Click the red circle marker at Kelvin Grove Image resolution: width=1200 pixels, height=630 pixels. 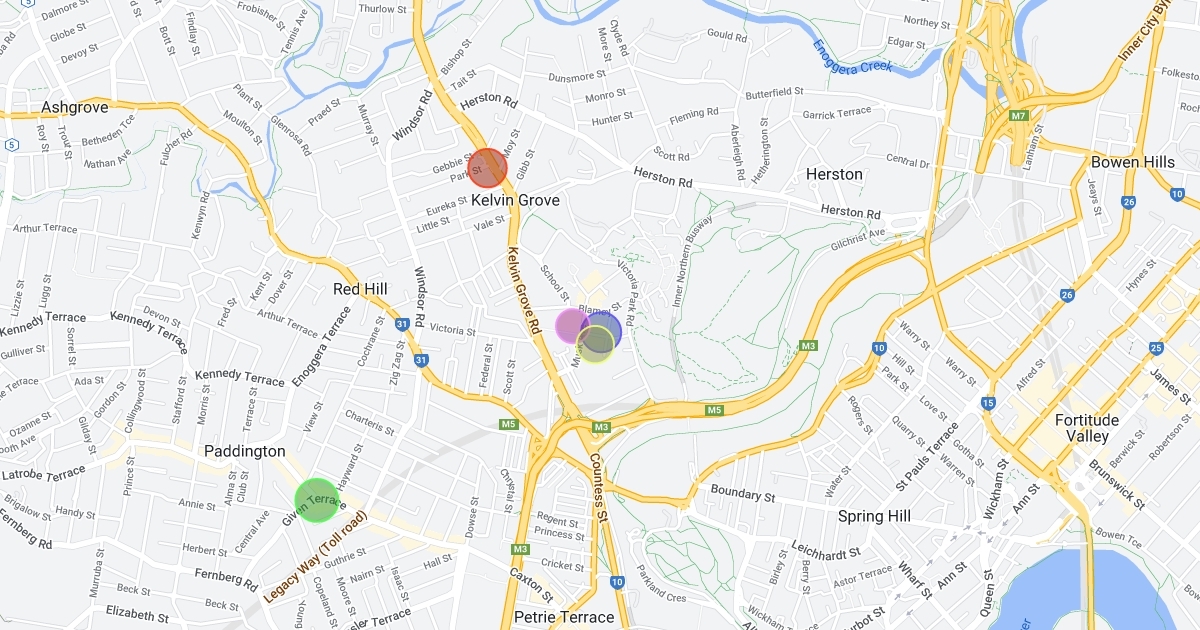[488, 168]
